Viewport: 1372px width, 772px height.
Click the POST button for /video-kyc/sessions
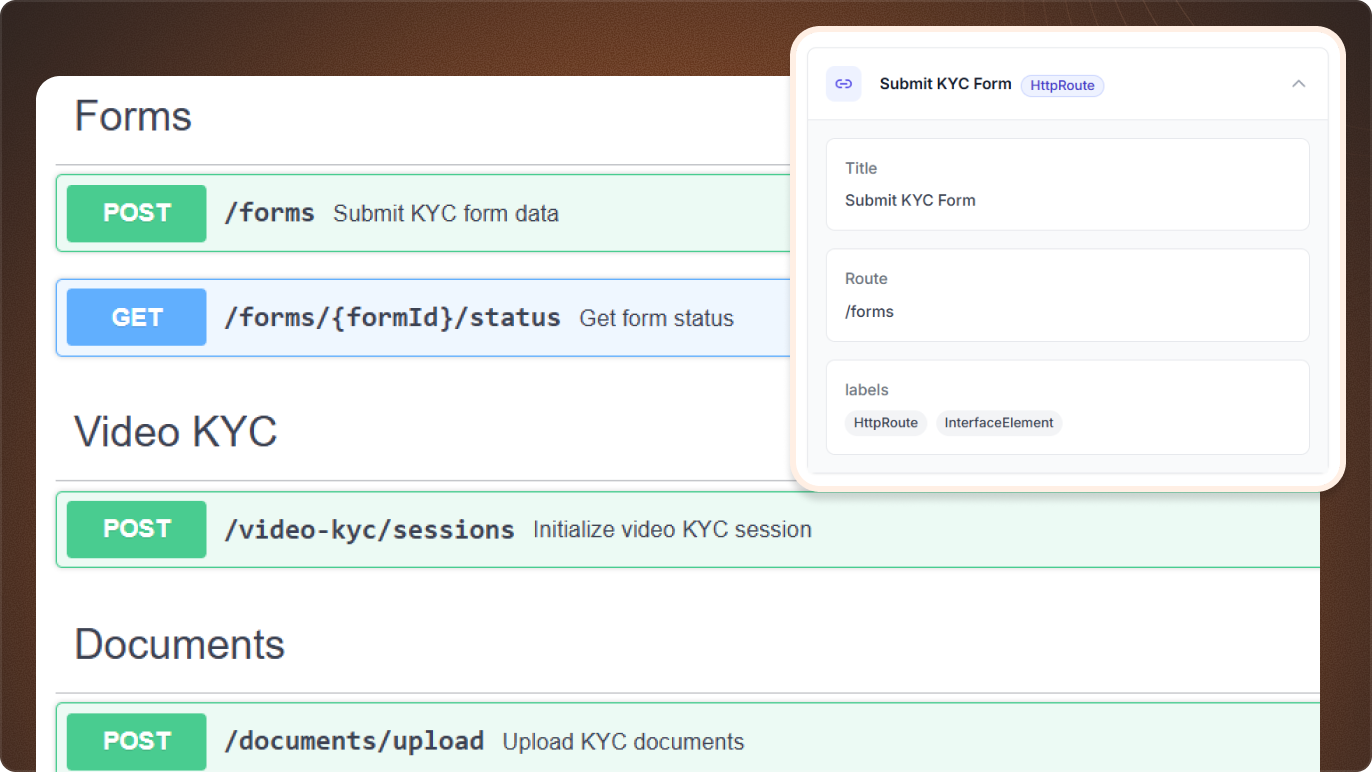[x=136, y=529]
